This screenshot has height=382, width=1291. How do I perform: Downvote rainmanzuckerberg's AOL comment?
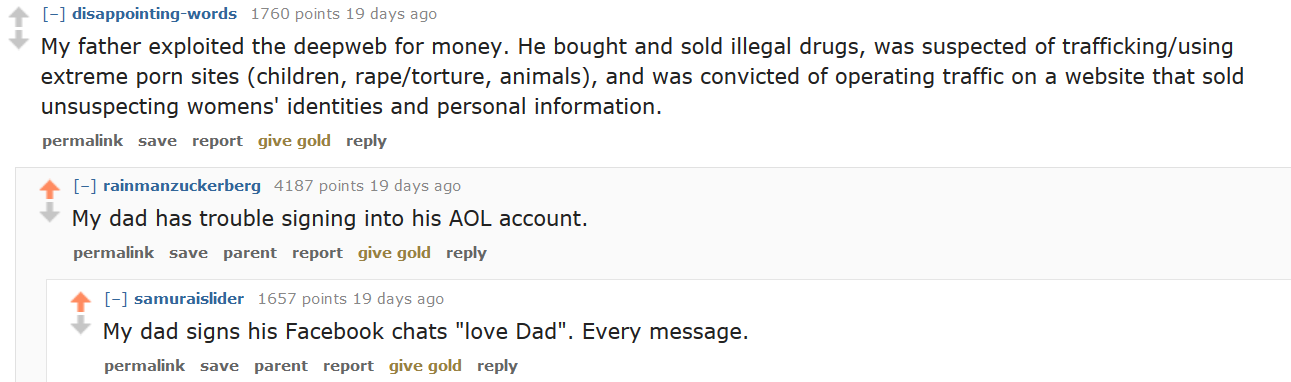49,212
